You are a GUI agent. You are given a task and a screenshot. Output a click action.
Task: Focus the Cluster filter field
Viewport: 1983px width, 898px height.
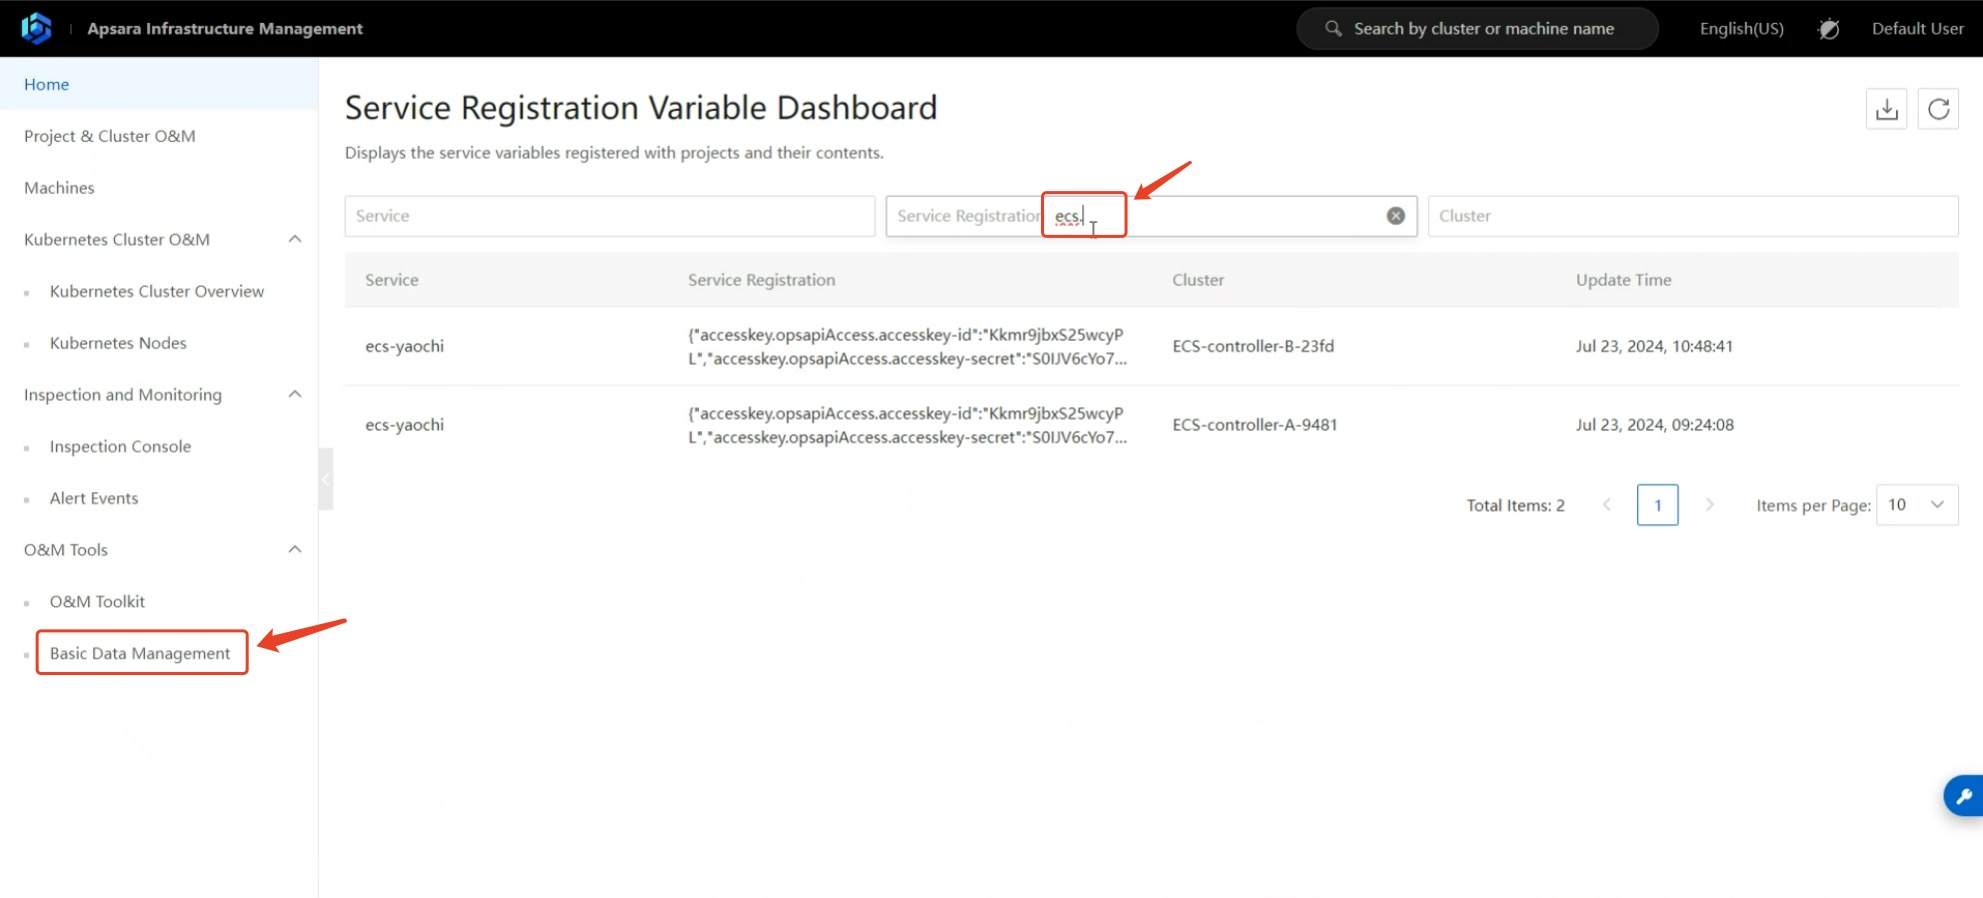click(x=1692, y=216)
